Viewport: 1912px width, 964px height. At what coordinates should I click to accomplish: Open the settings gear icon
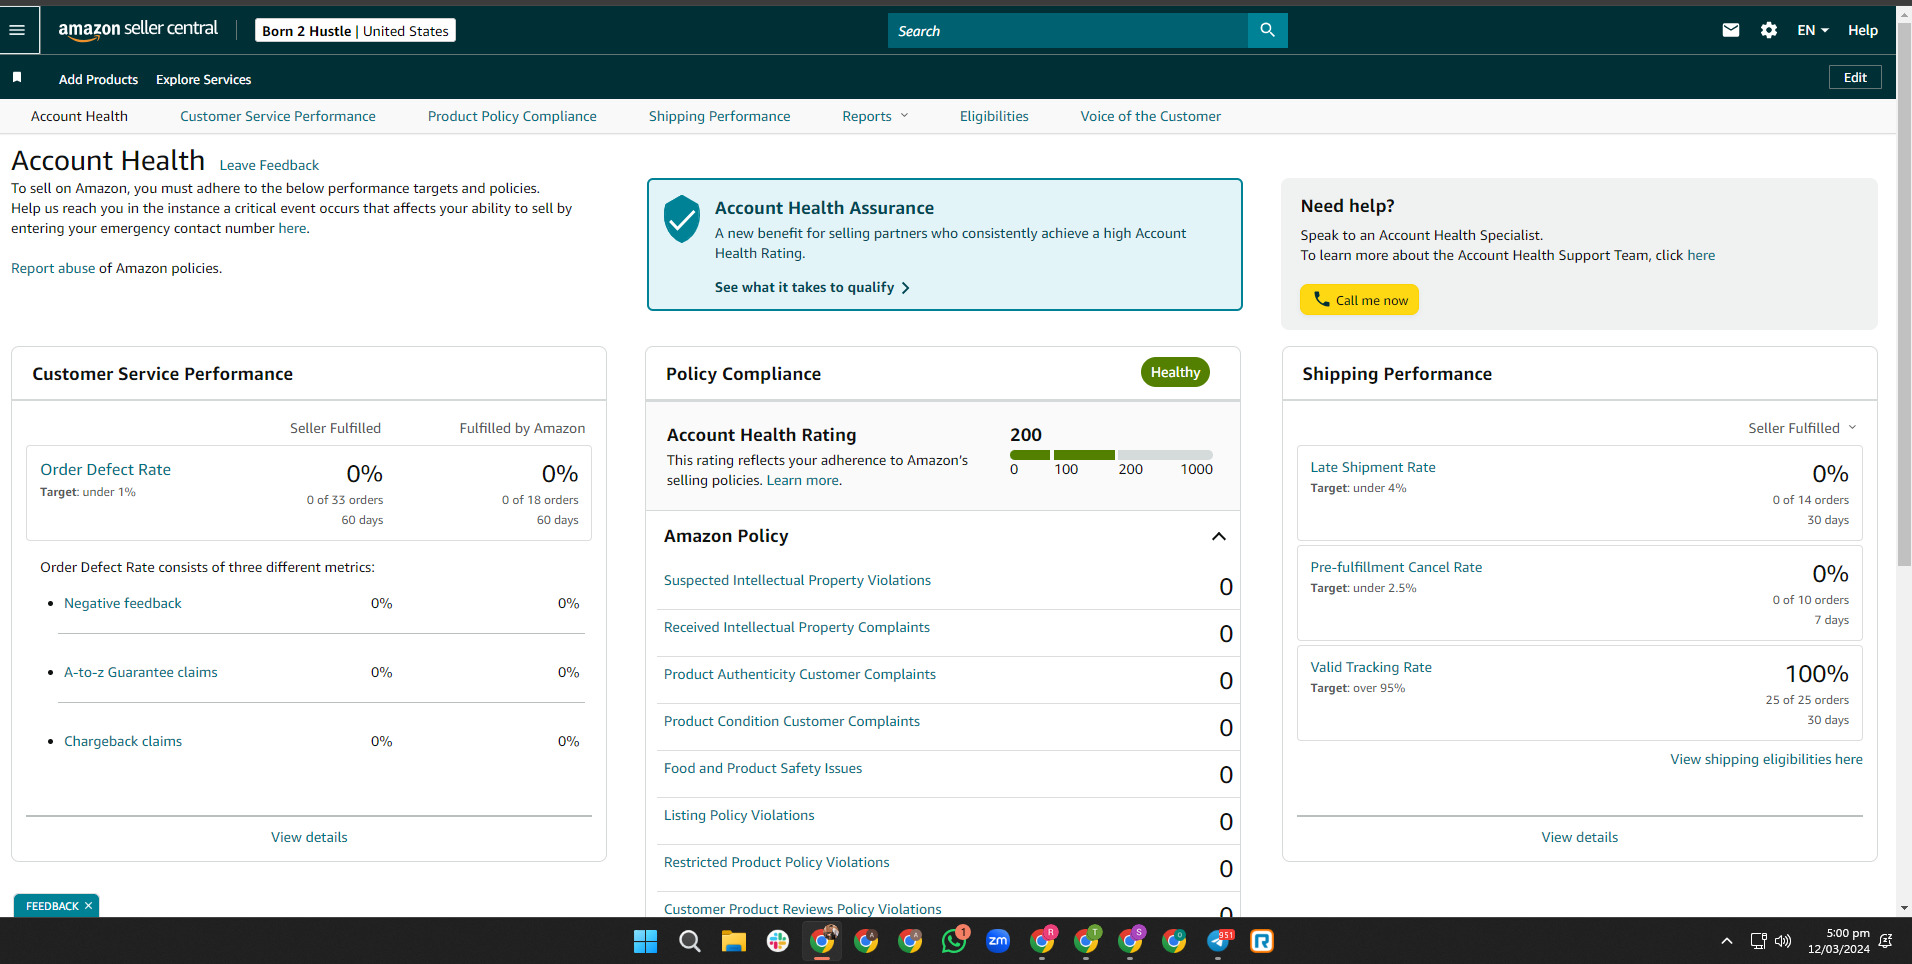pos(1769,30)
